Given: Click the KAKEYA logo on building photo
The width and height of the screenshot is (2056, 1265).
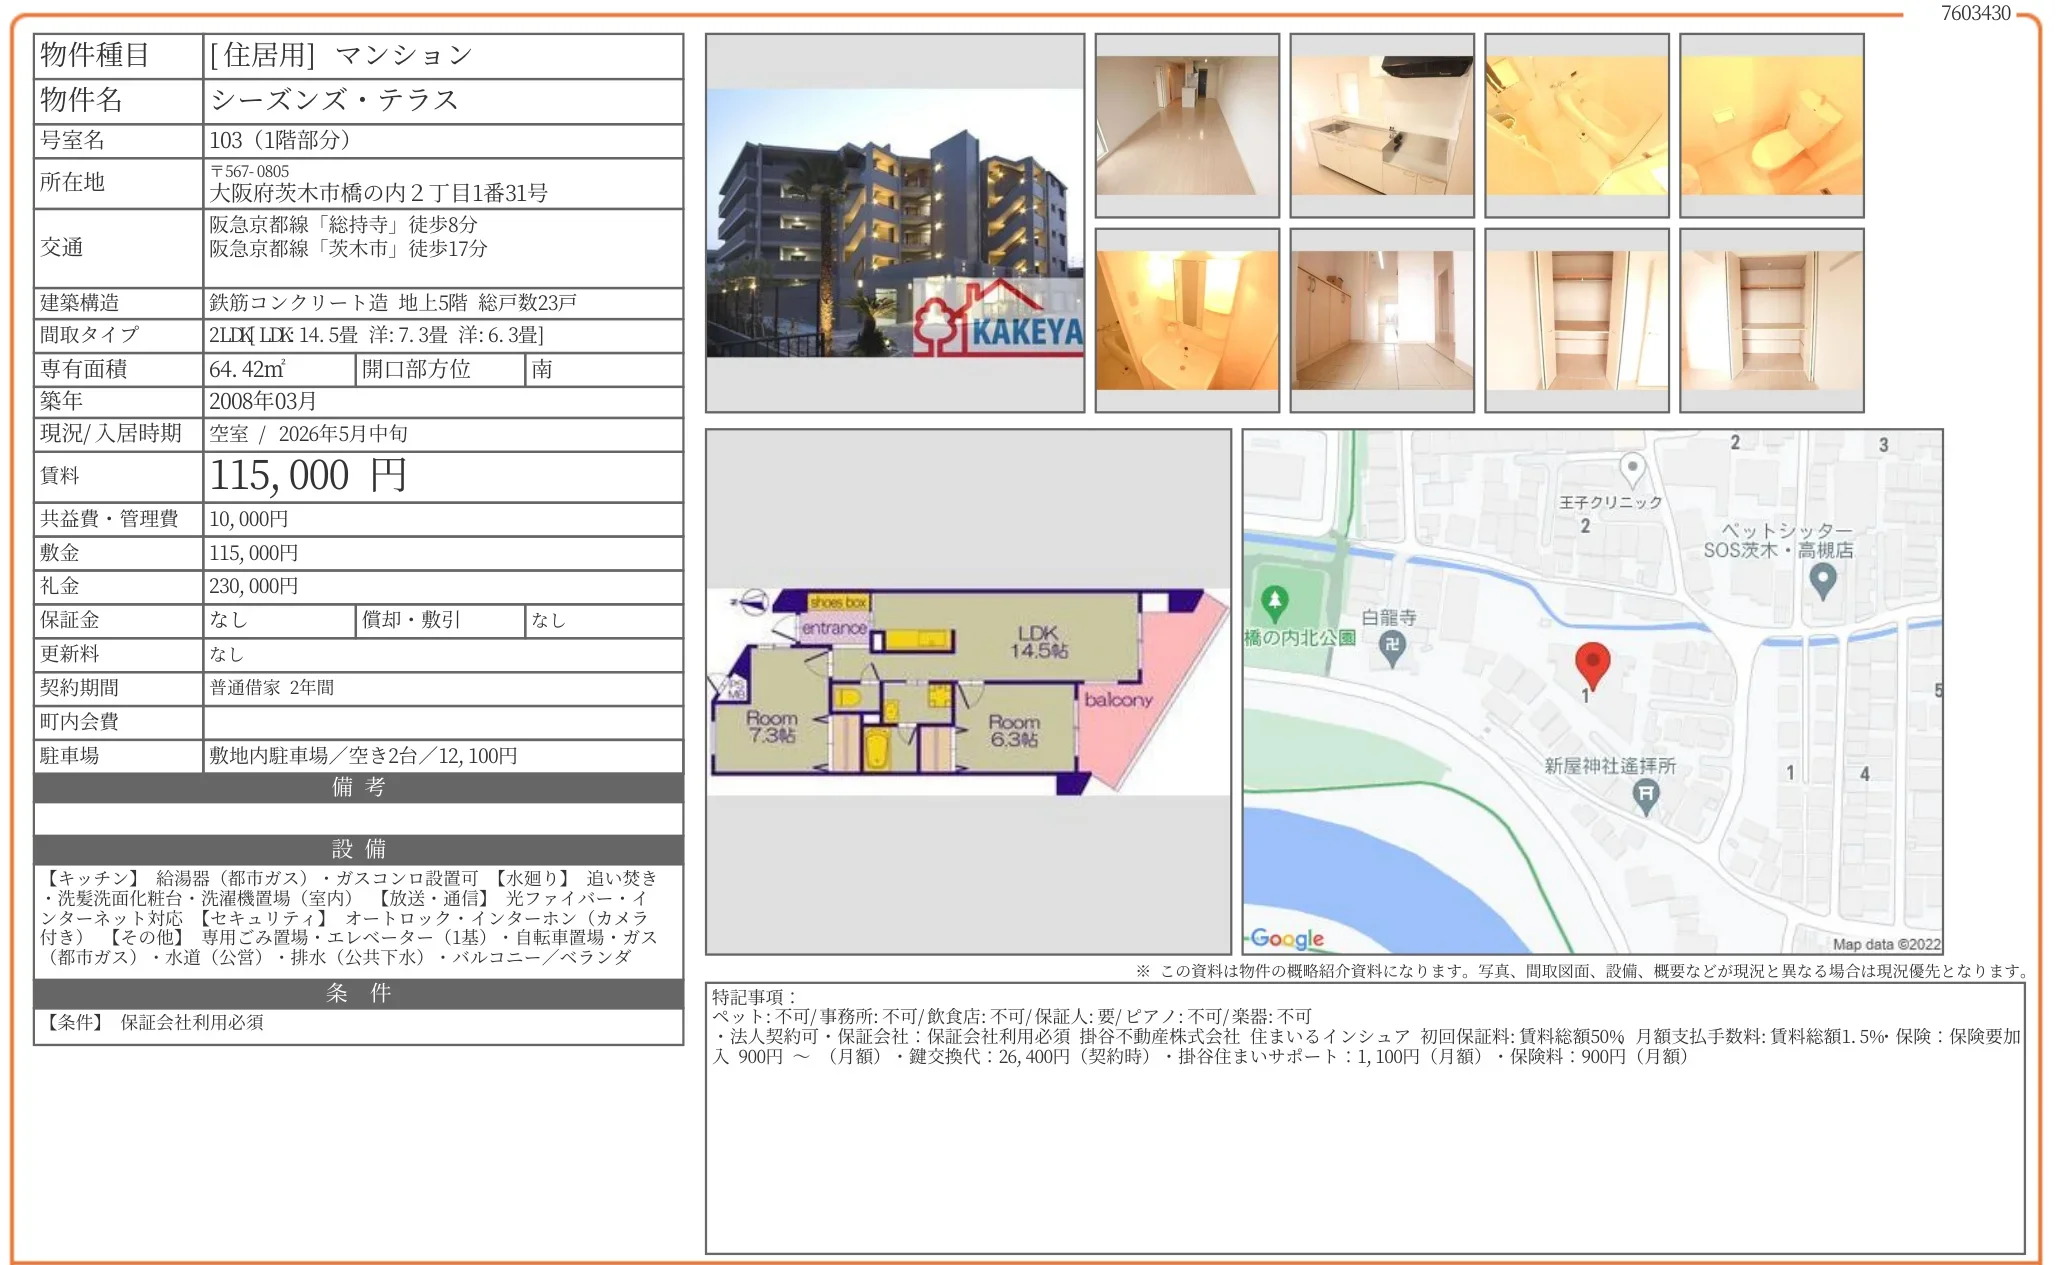Looking at the screenshot, I should click(998, 322).
